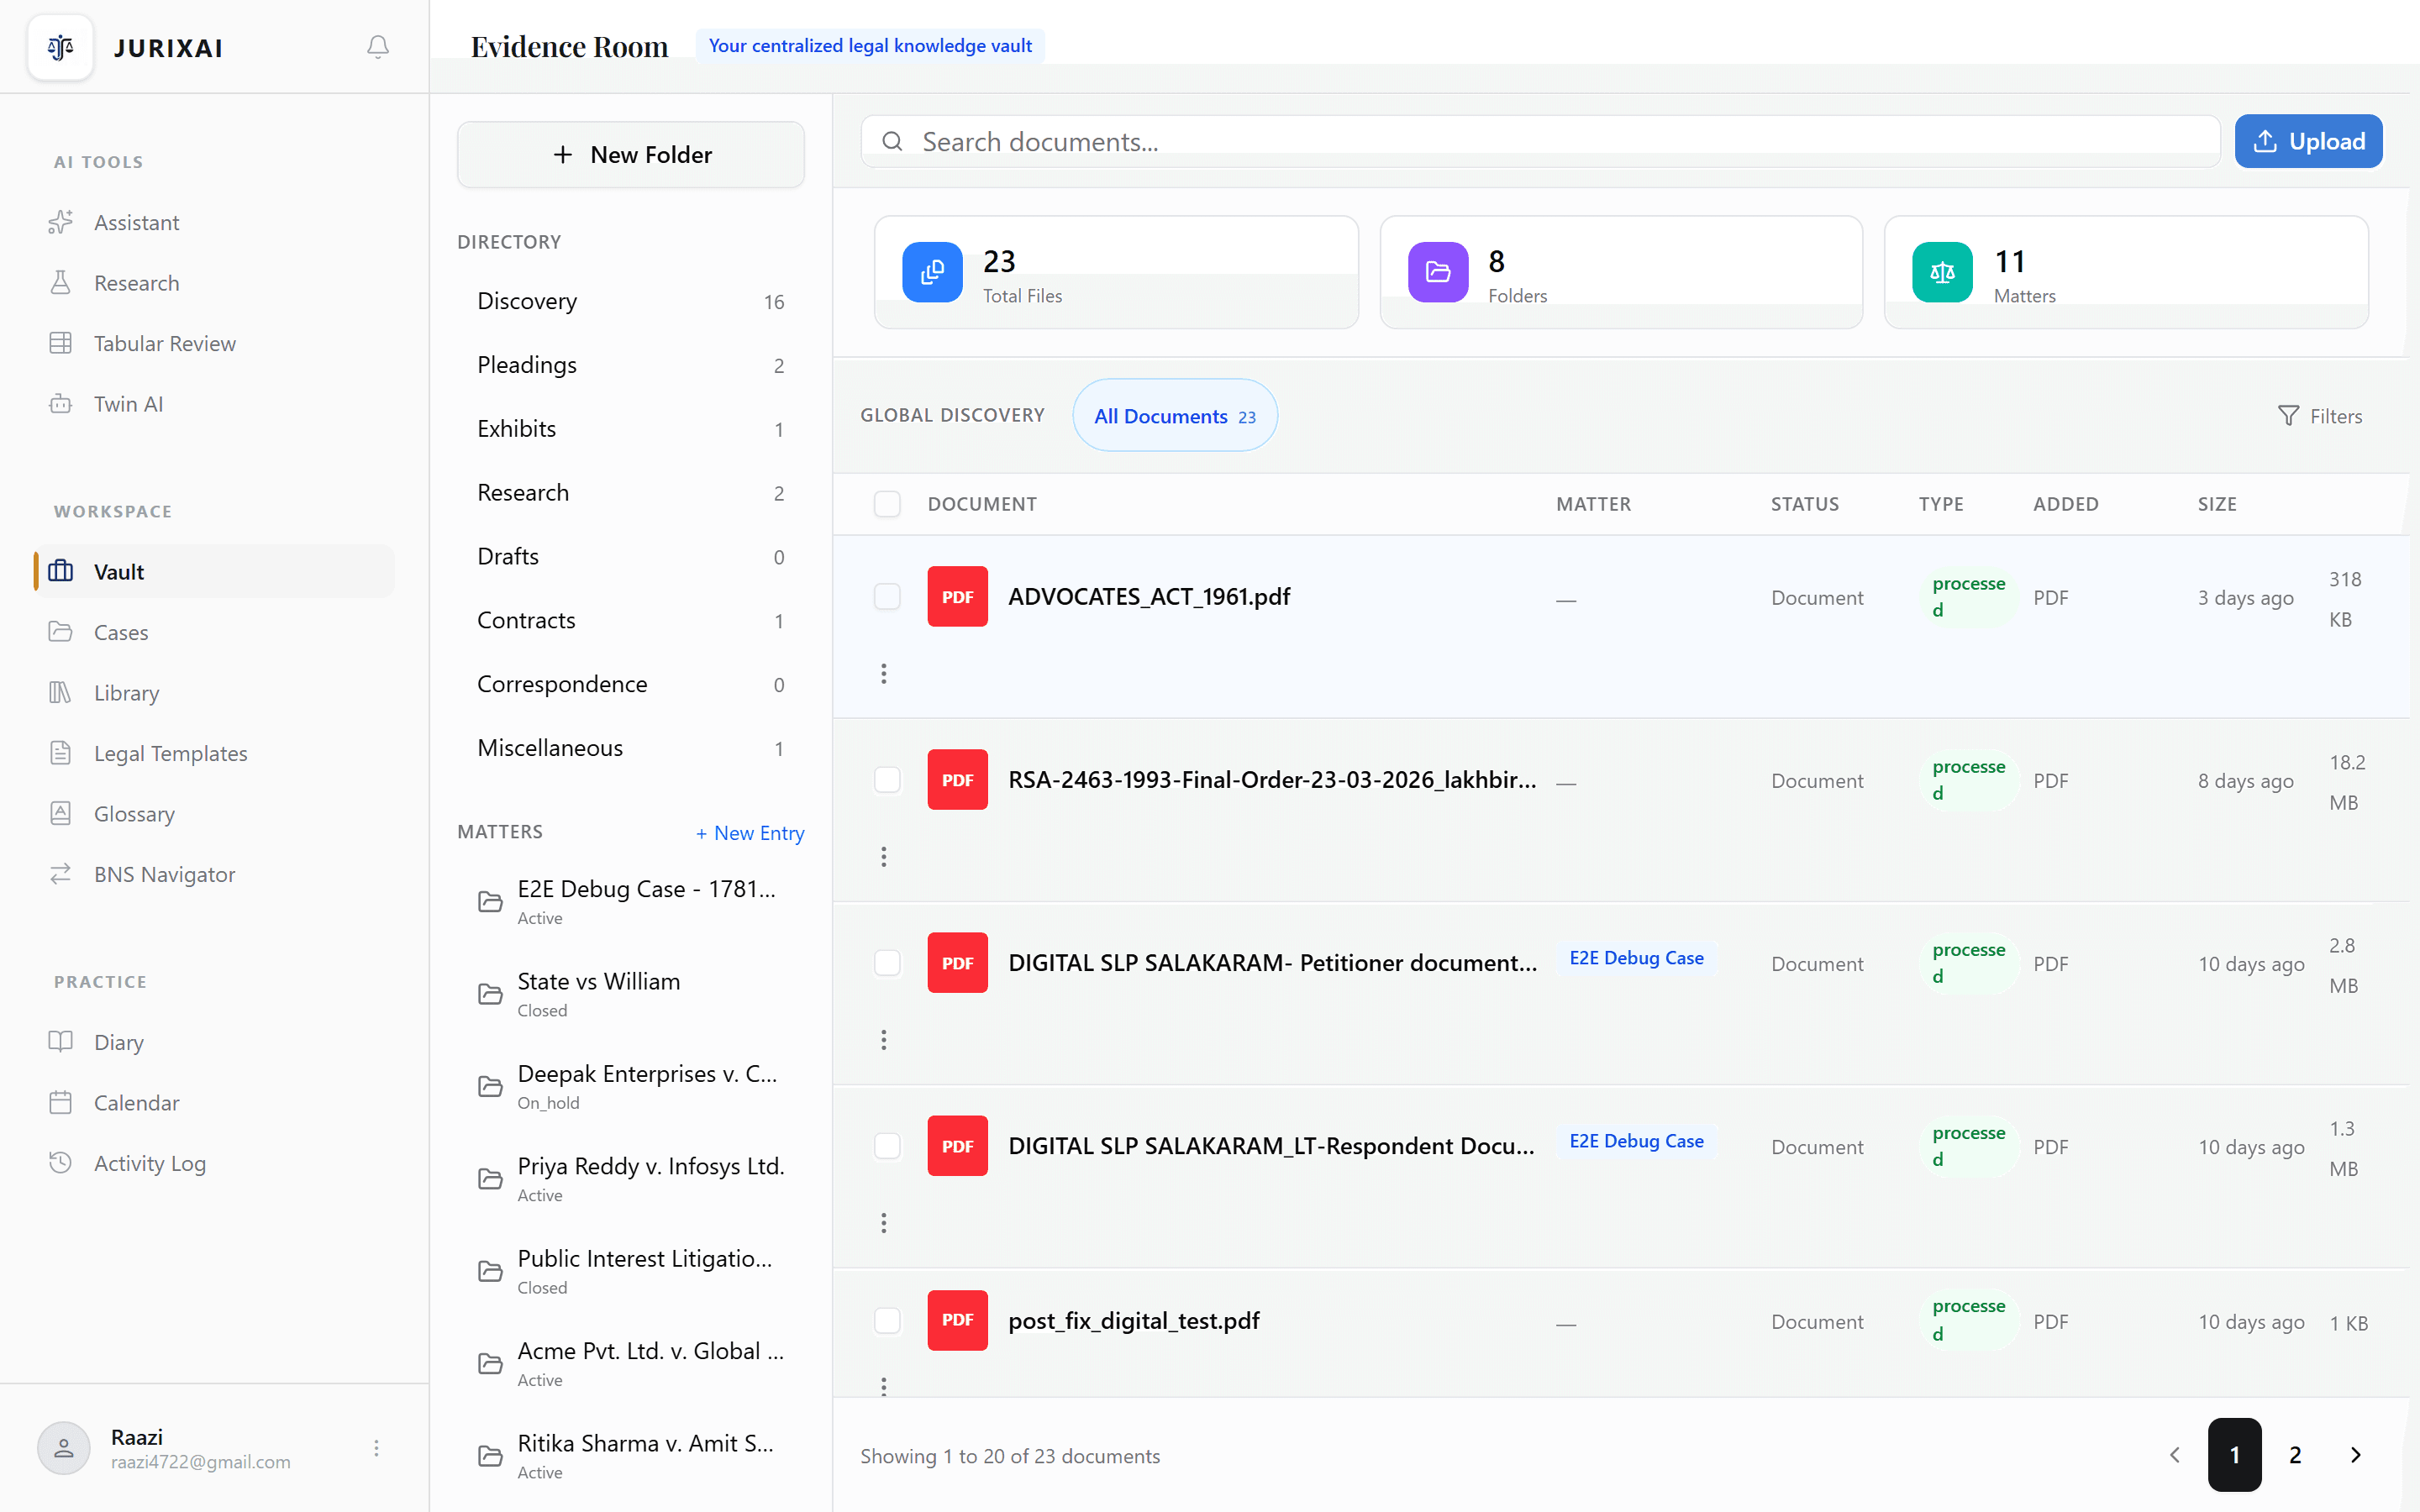Screen dimensions: 2420x1512
Task: Click the Raazi profile avatar
Action: pyautogui.click(x=64, y=1448)
